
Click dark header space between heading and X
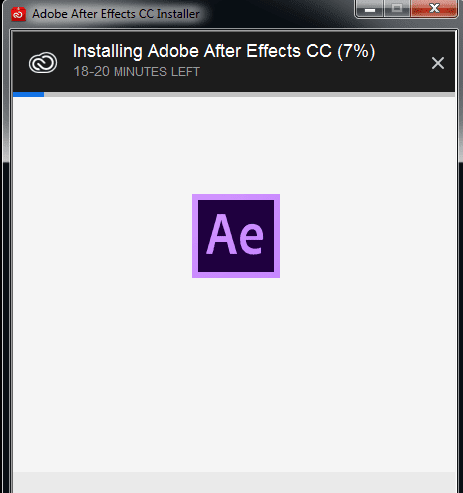click(403, 63)
